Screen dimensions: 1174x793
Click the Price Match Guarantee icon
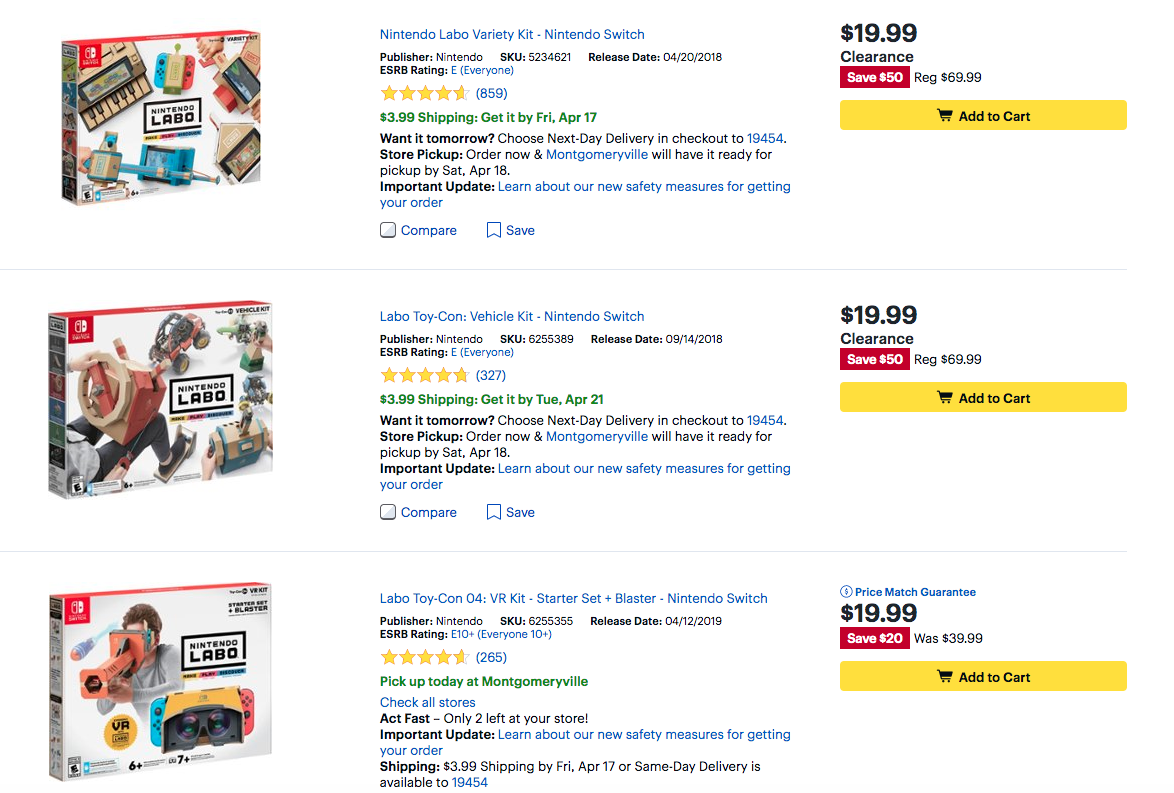click(x=846, y=592)
